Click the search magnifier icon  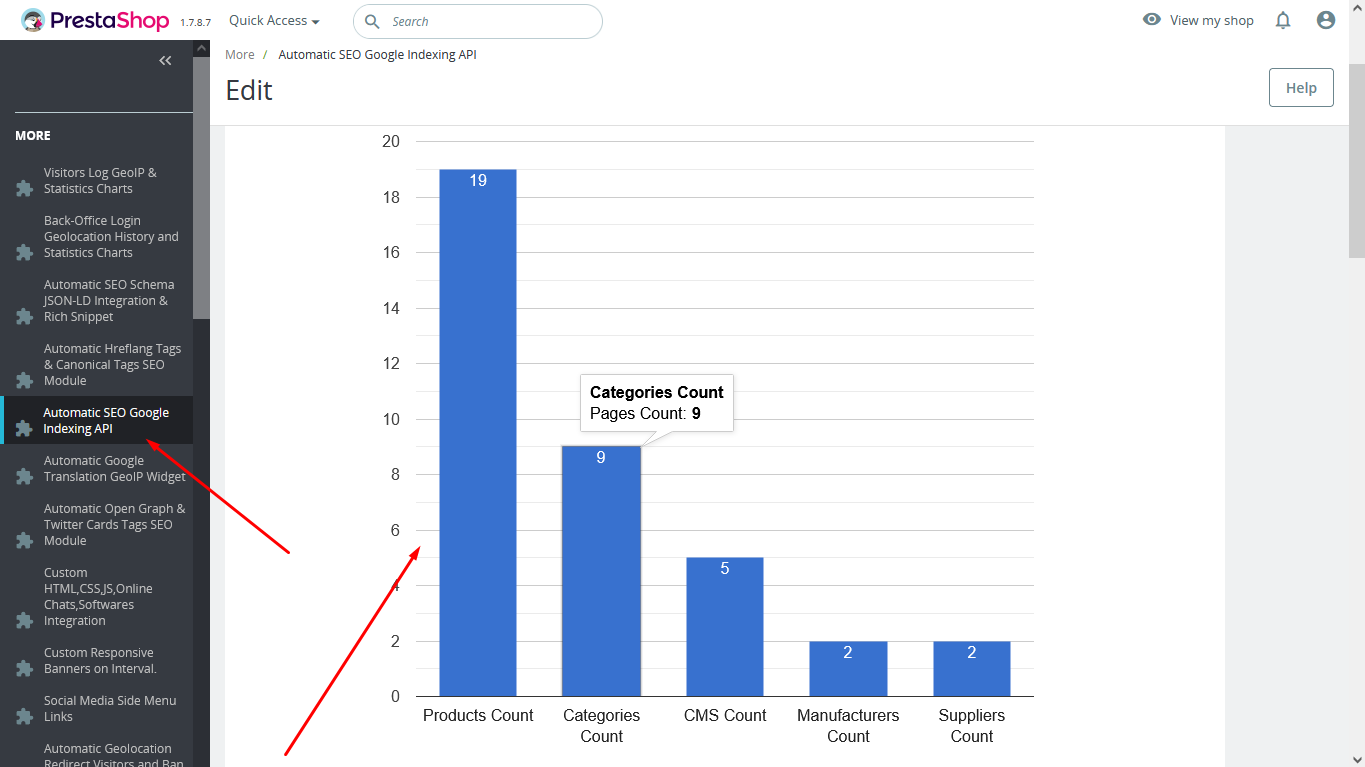(372, 21)
